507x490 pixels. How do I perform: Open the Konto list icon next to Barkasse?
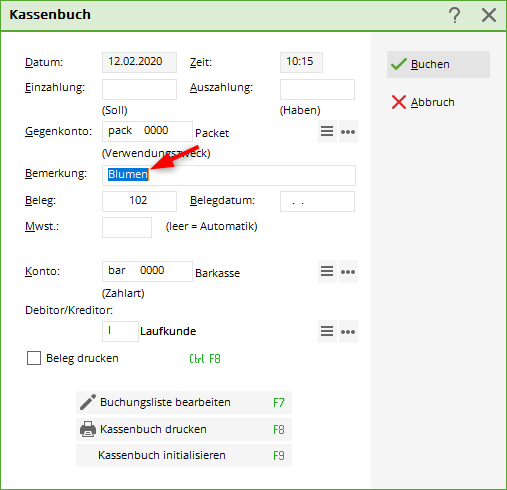[x=327, y=271]
